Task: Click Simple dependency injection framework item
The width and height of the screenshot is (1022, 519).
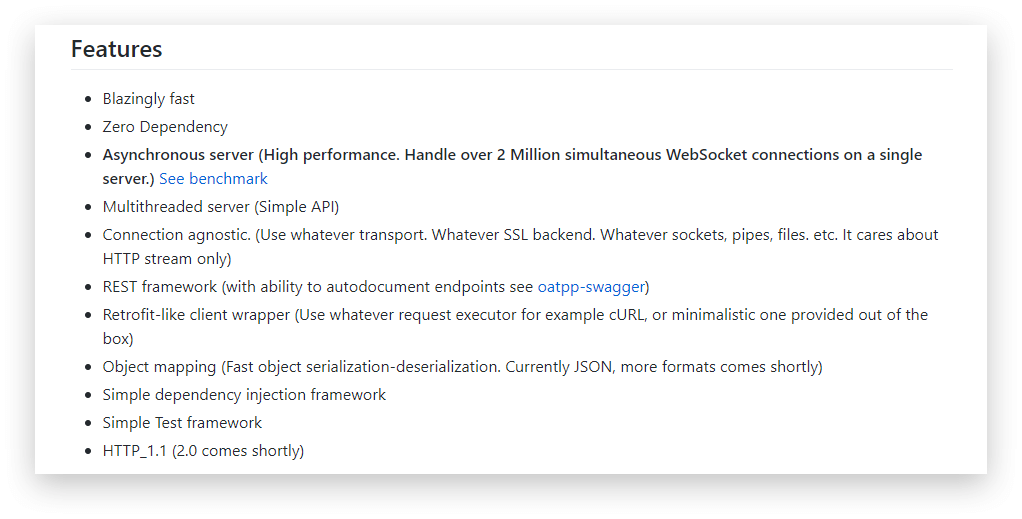Action: [x=244, y=395]
